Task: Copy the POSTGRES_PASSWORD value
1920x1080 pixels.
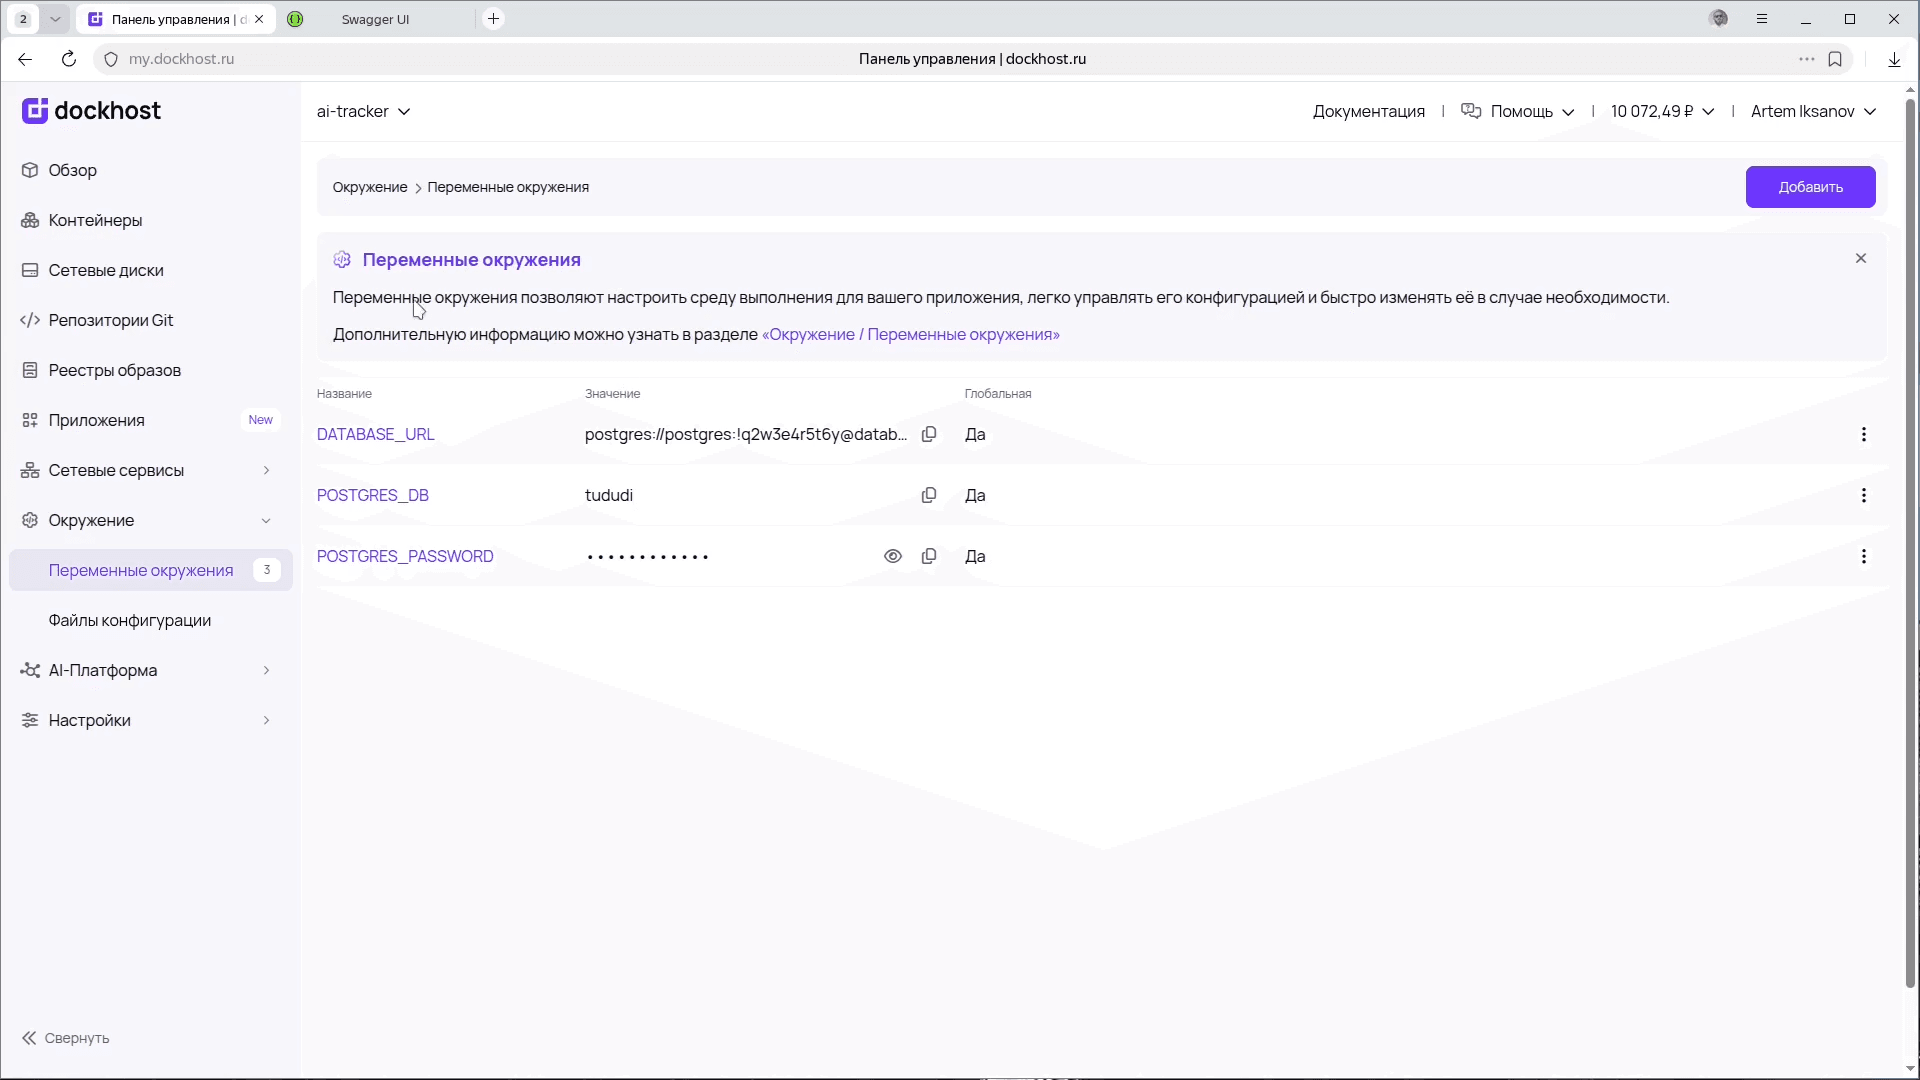Action: pos(929,556)
